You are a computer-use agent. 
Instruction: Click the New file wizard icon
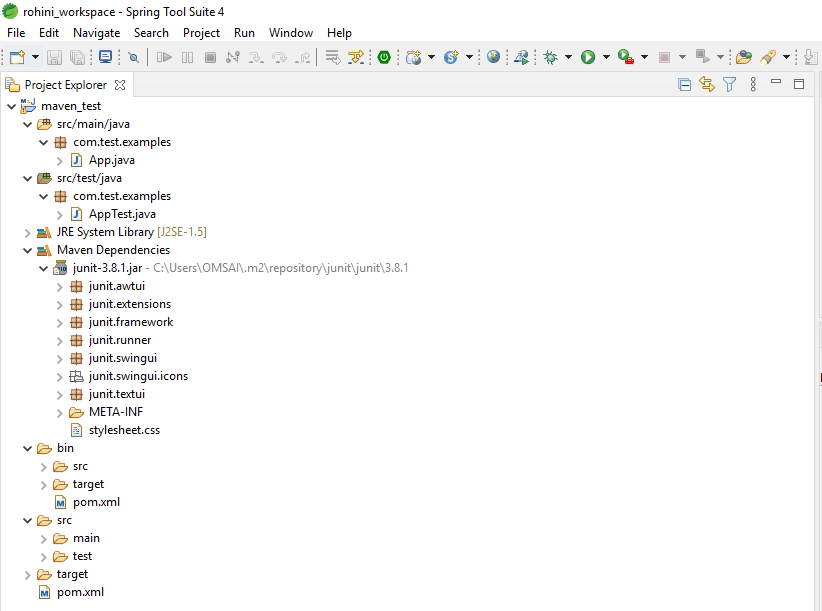click(x=17, y=57)
